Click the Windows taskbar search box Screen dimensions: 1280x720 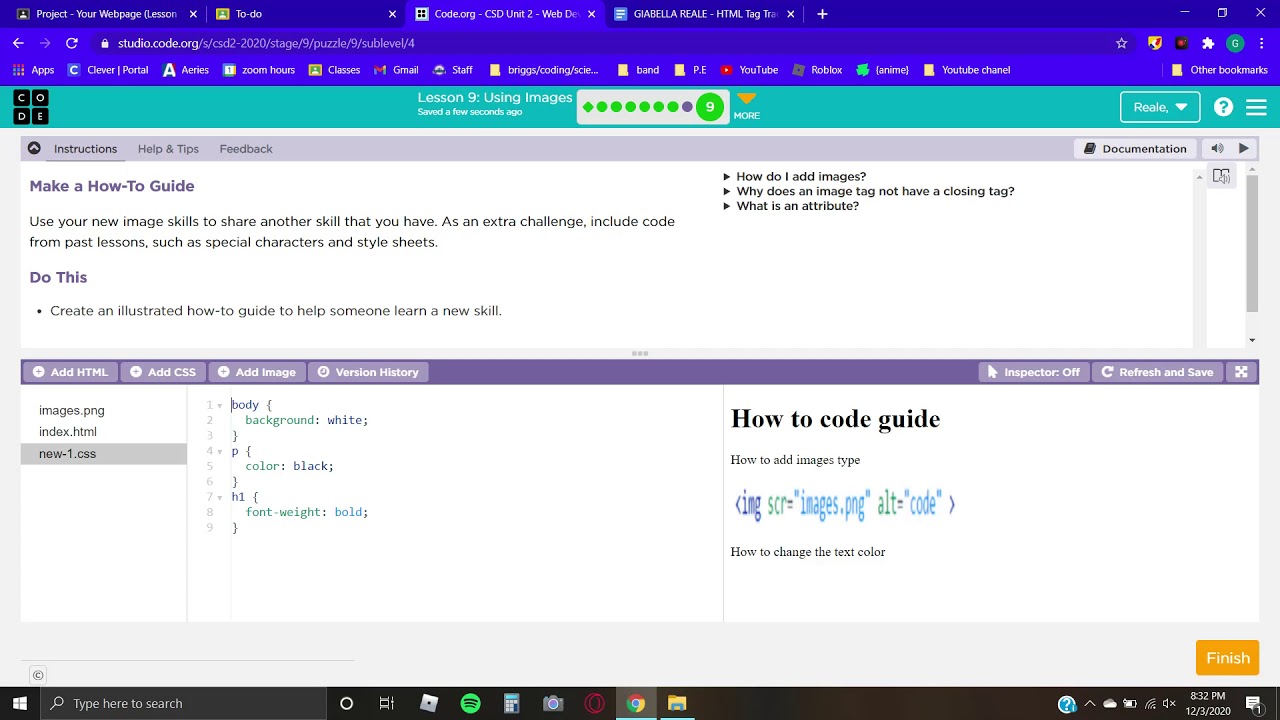pos(183,703)
